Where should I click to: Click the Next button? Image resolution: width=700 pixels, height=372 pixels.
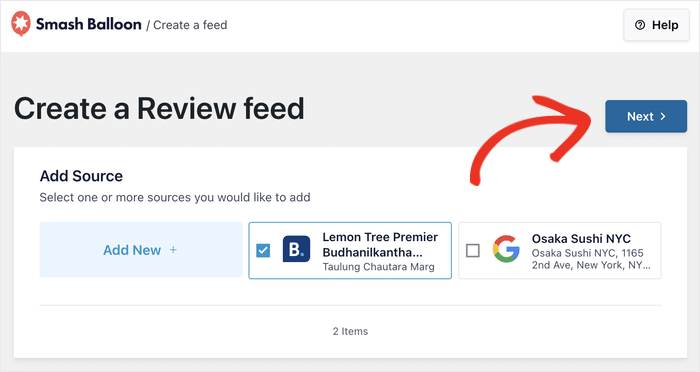click(646, 117)
